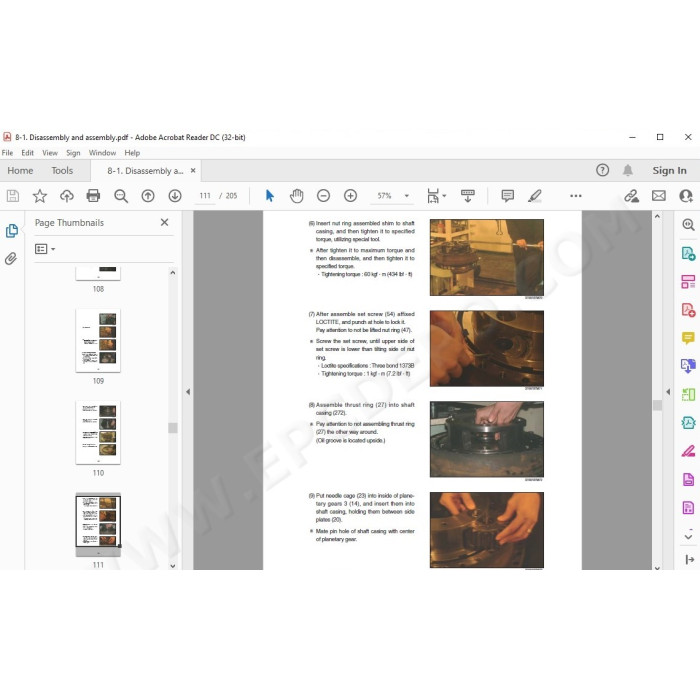Open Page Thumbnails pane icon

pos(12,231)
